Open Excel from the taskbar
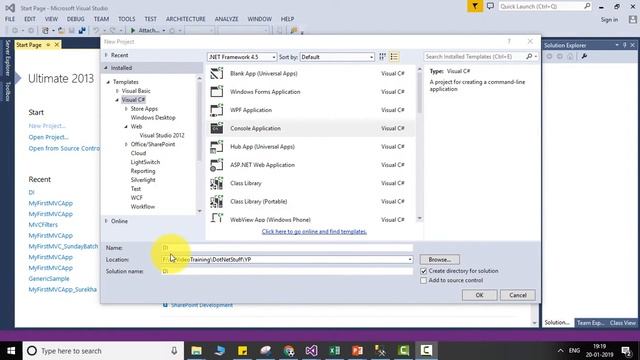The height and width of the screenshot is (360, 640). pyautogui.click(x=334, y=351)
